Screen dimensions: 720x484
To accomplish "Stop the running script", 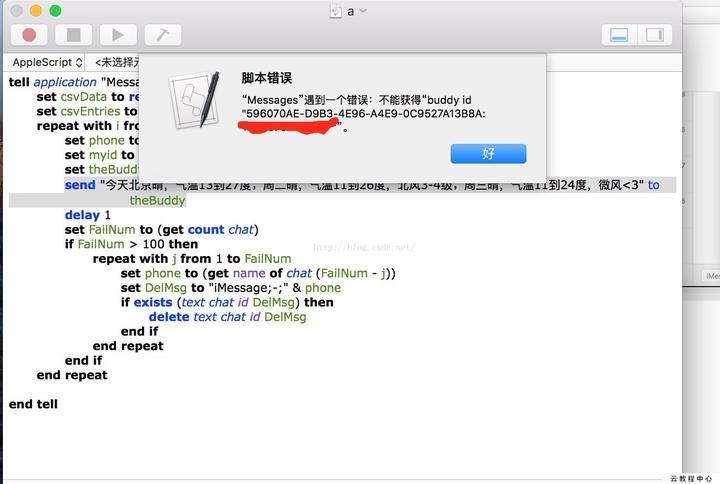I will [73, 35].
